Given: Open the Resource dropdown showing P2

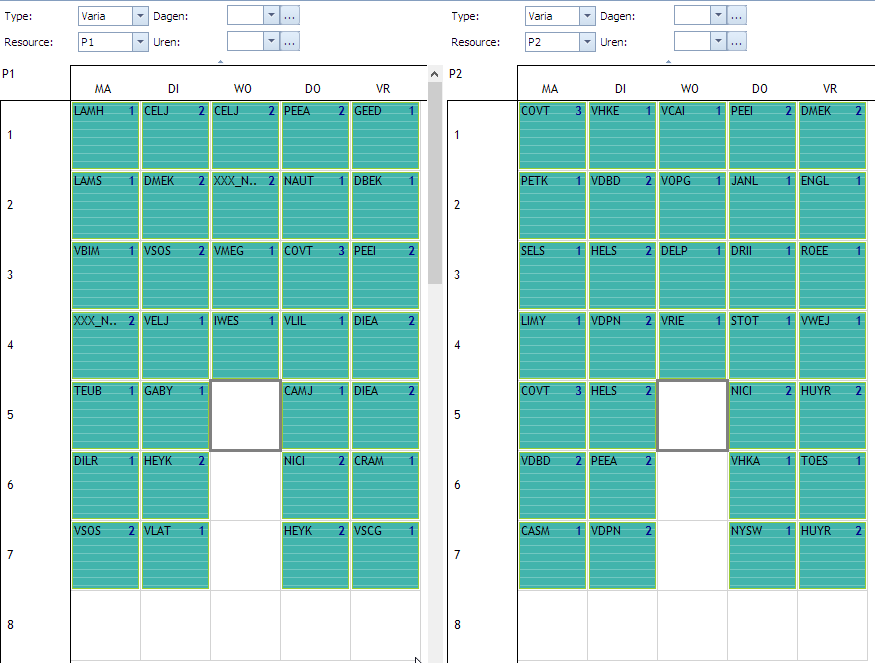Looking at the screenshot, I should click(587, 42).
